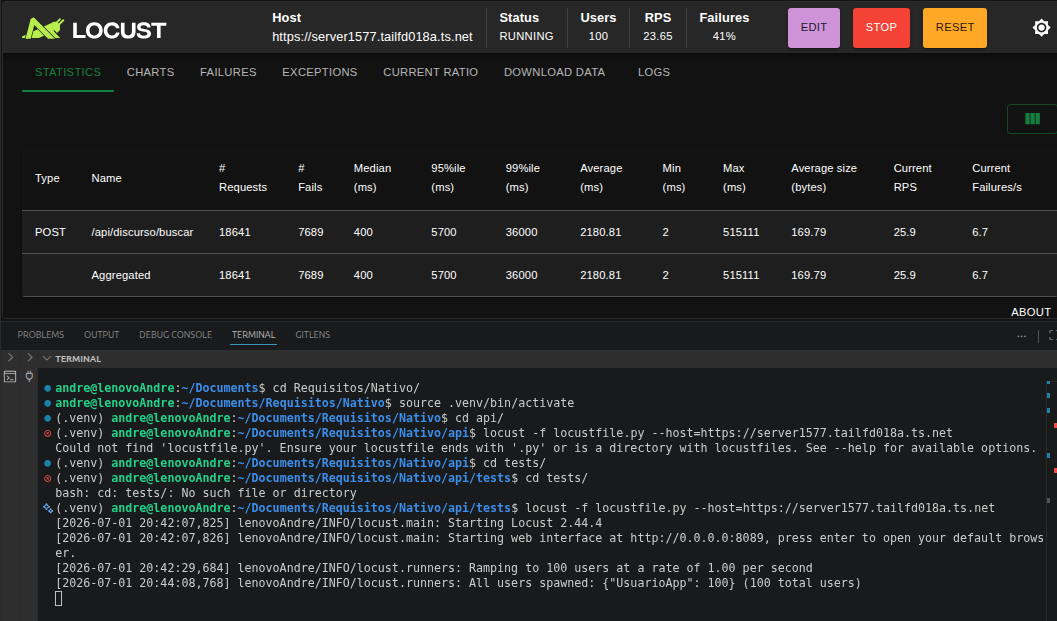Switch to the STATISTICS tab
This screenshot has height=621, width=1057.
pos(68,72)
